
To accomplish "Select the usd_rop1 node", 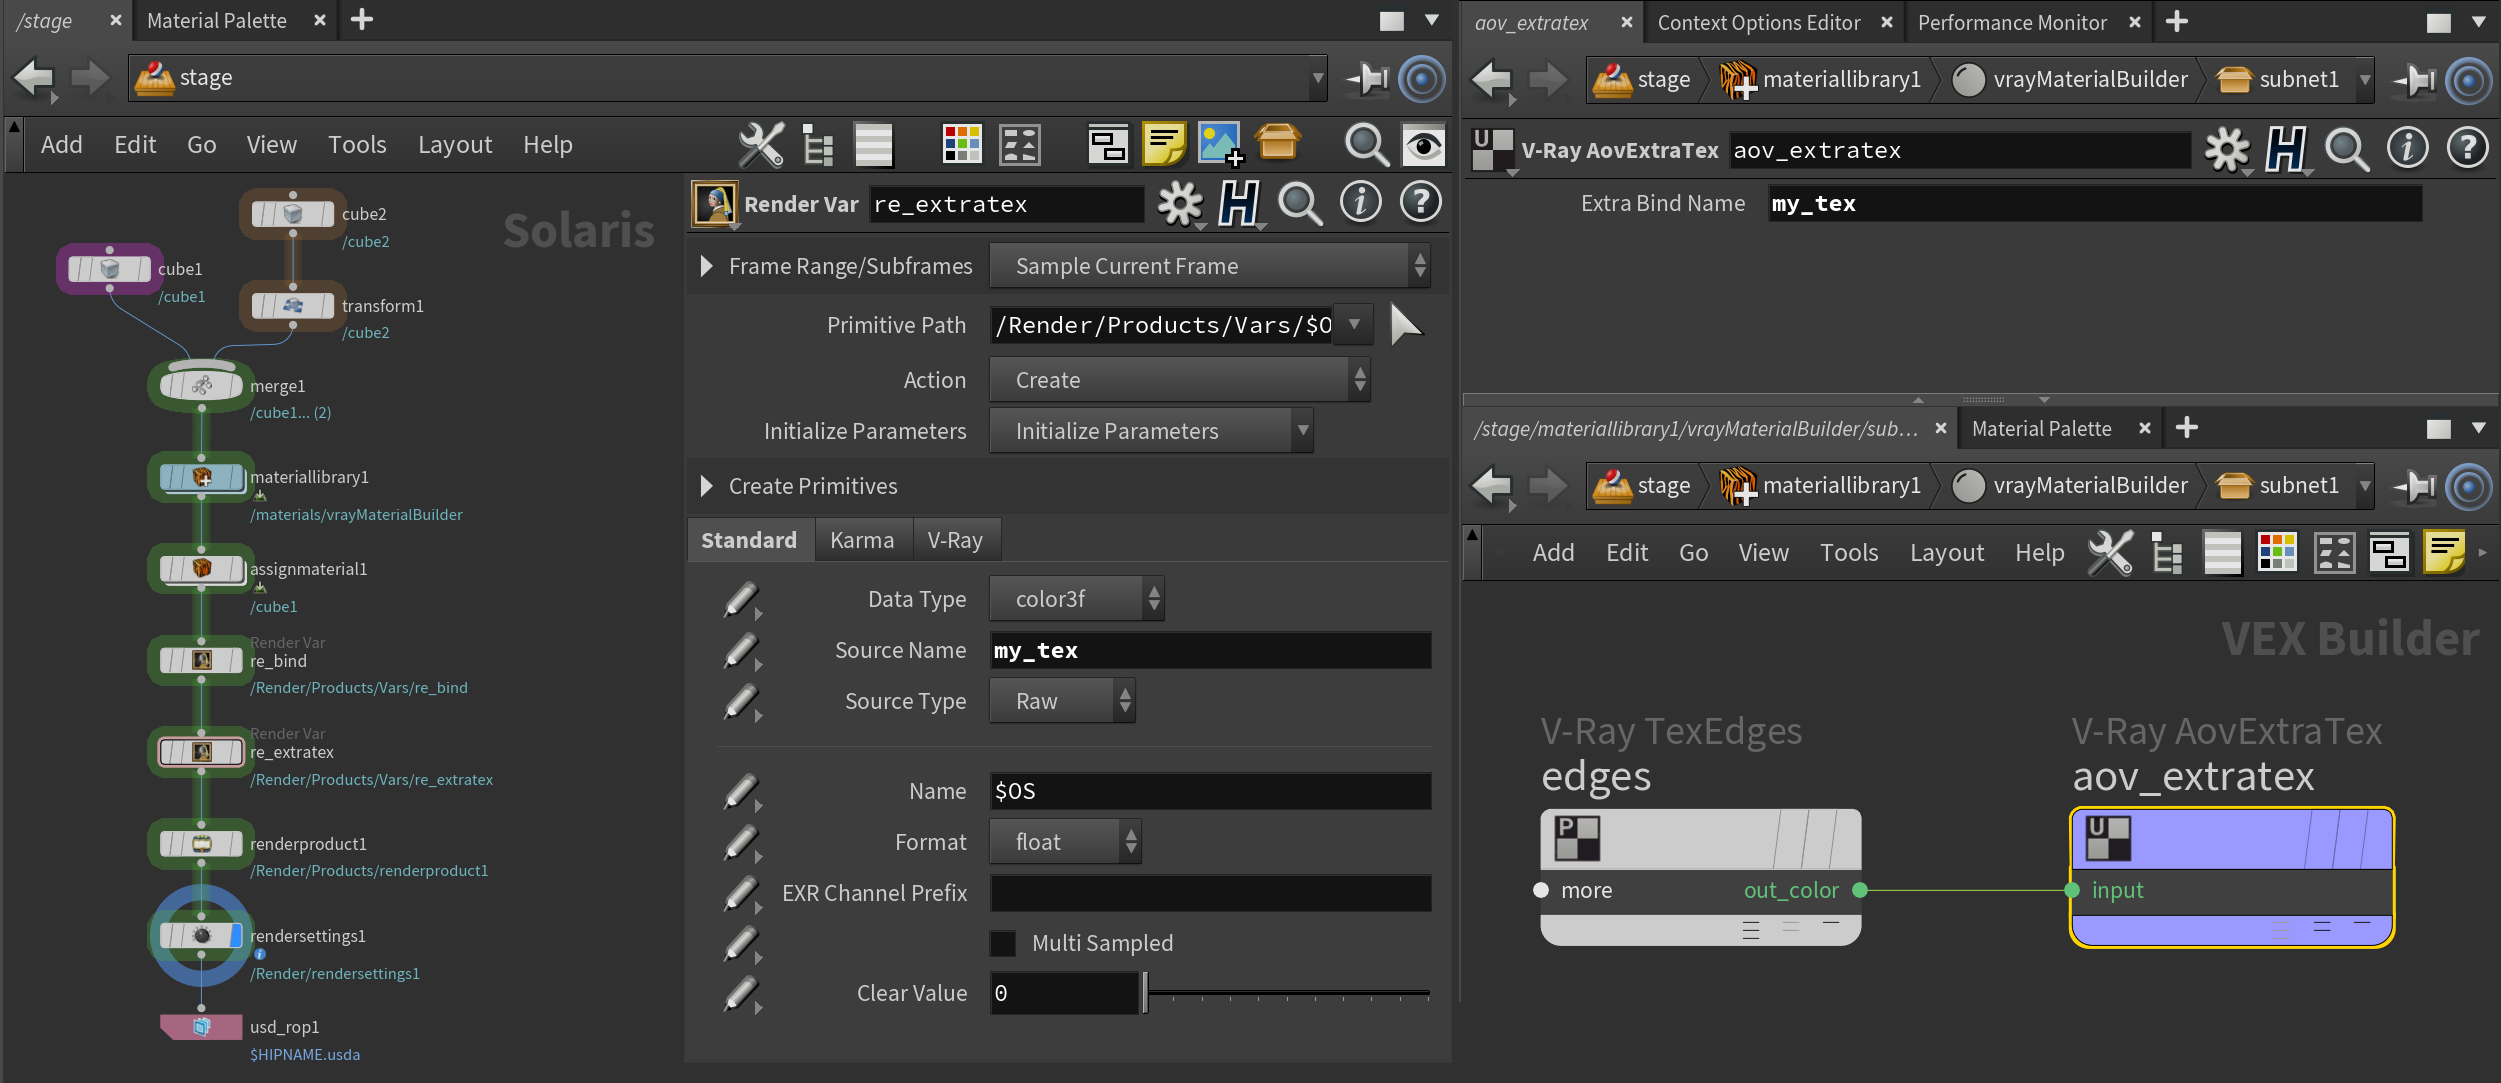I will coord(201,1027).
